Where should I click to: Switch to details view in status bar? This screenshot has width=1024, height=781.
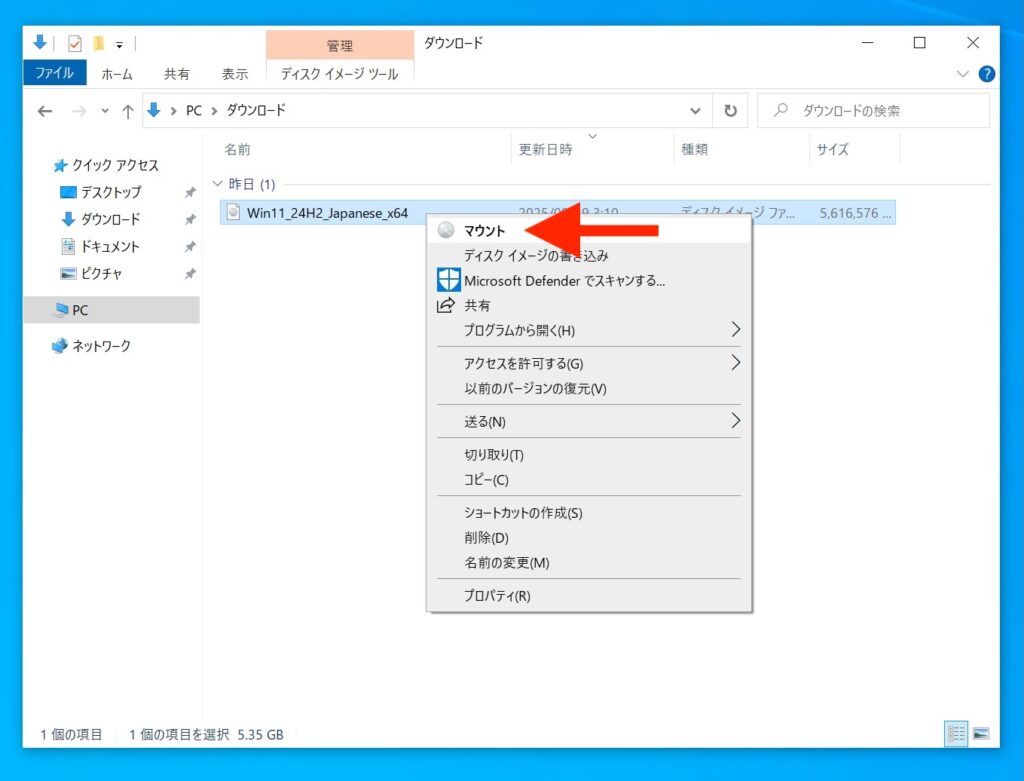[956, 734]
